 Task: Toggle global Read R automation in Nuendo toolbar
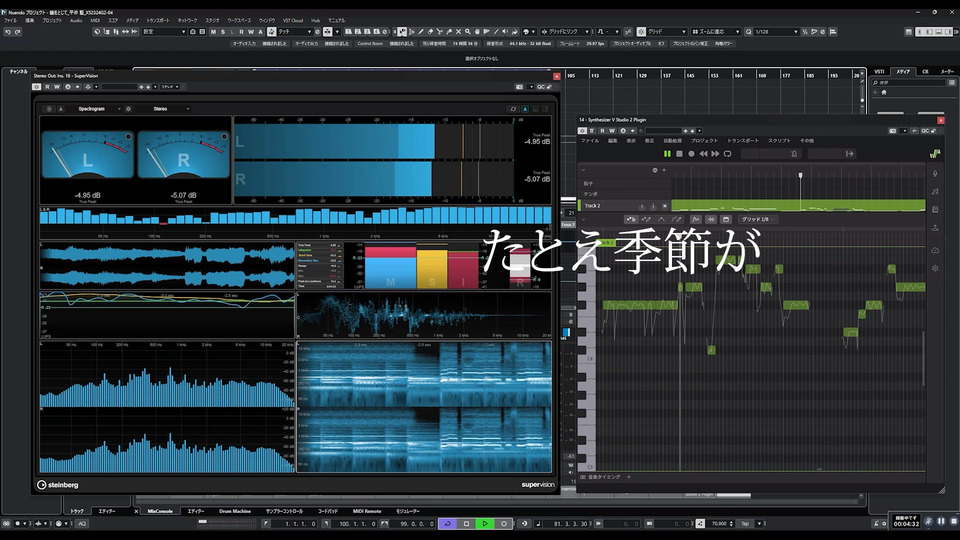tap(242, 32)
